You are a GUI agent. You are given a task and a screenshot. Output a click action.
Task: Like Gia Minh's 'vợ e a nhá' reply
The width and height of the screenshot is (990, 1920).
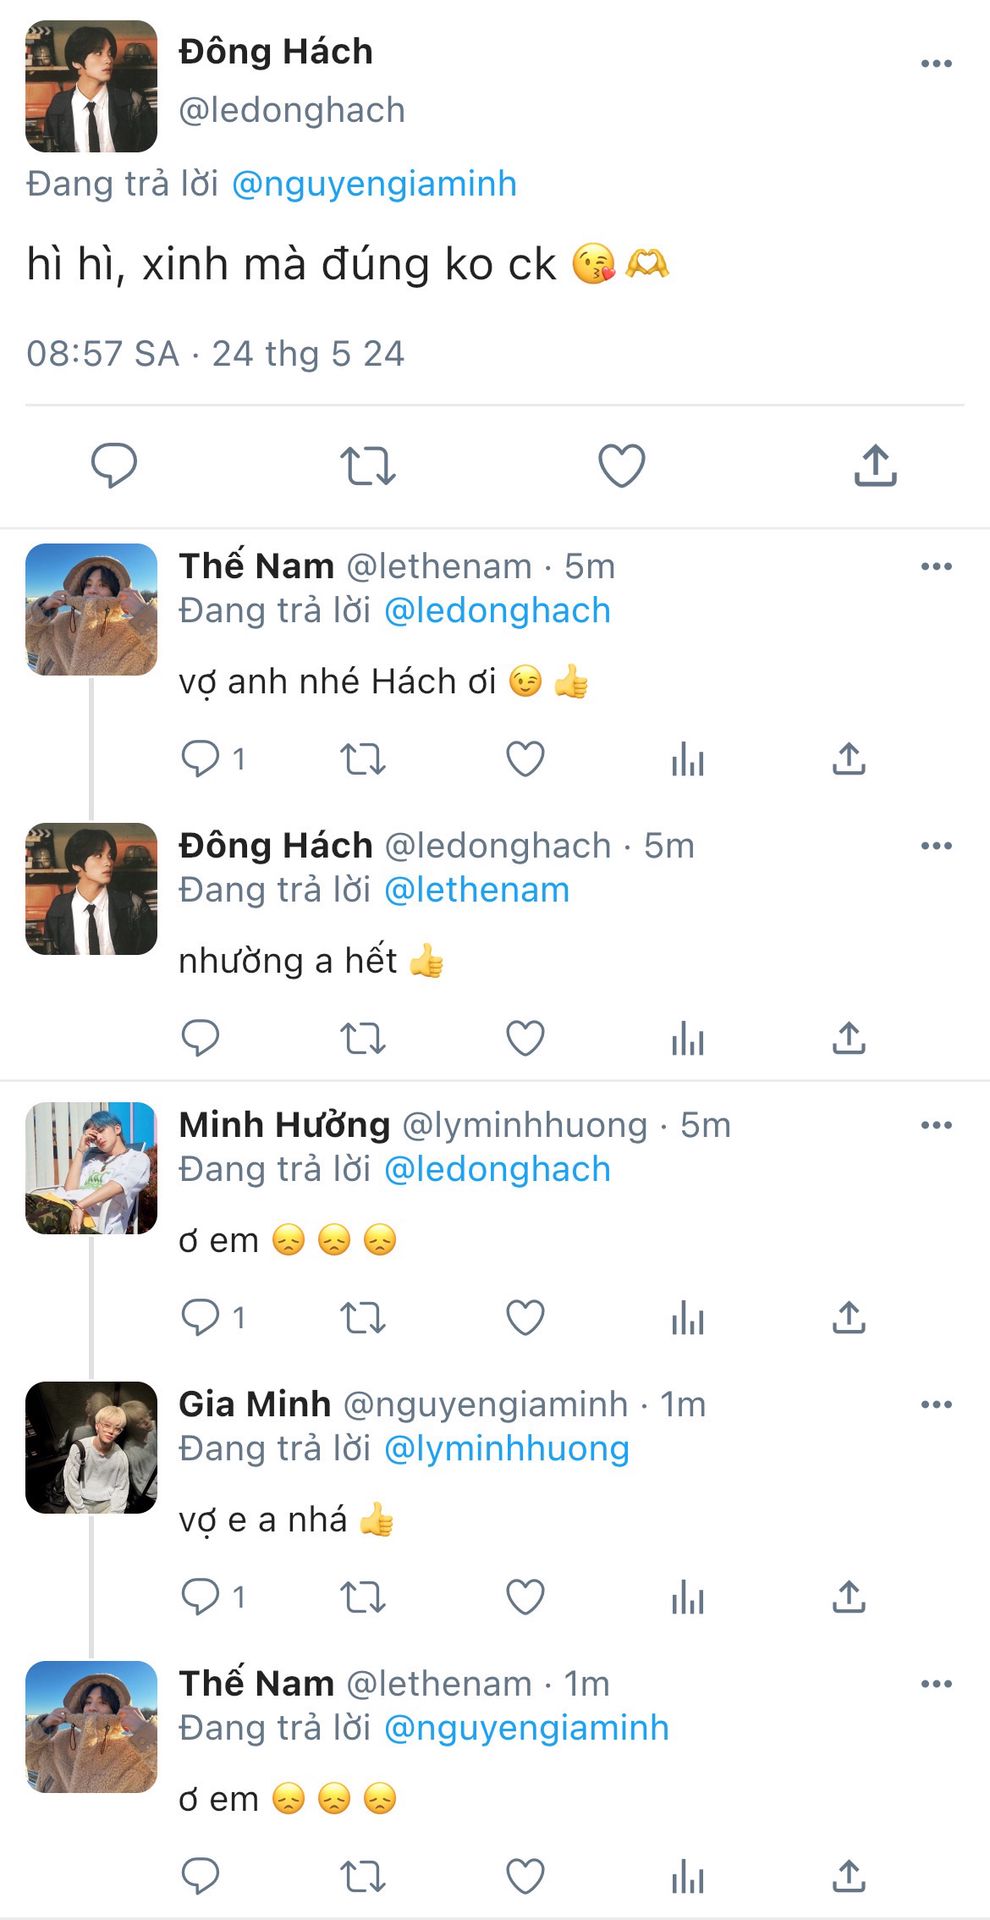pyautogui.click(x=525, y=1597)
